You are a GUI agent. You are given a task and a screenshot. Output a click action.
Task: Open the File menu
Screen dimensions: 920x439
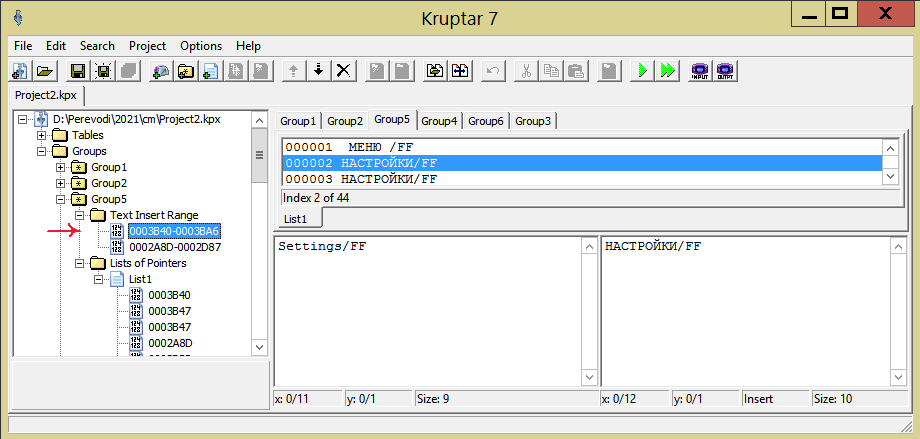point(23,46)
